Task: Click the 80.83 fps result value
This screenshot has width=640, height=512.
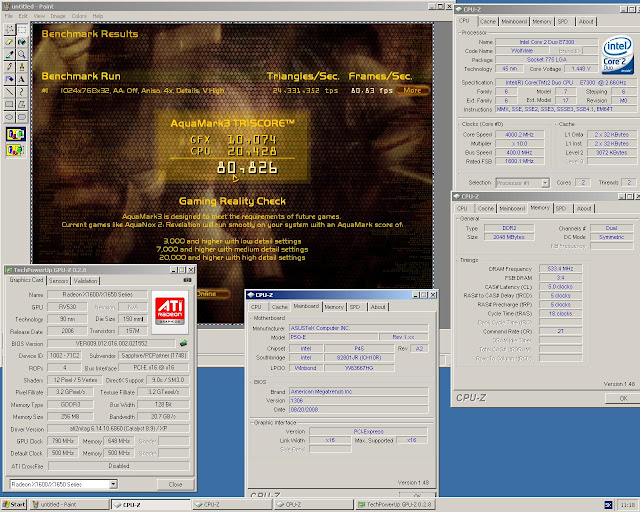Action: point(371,91)
